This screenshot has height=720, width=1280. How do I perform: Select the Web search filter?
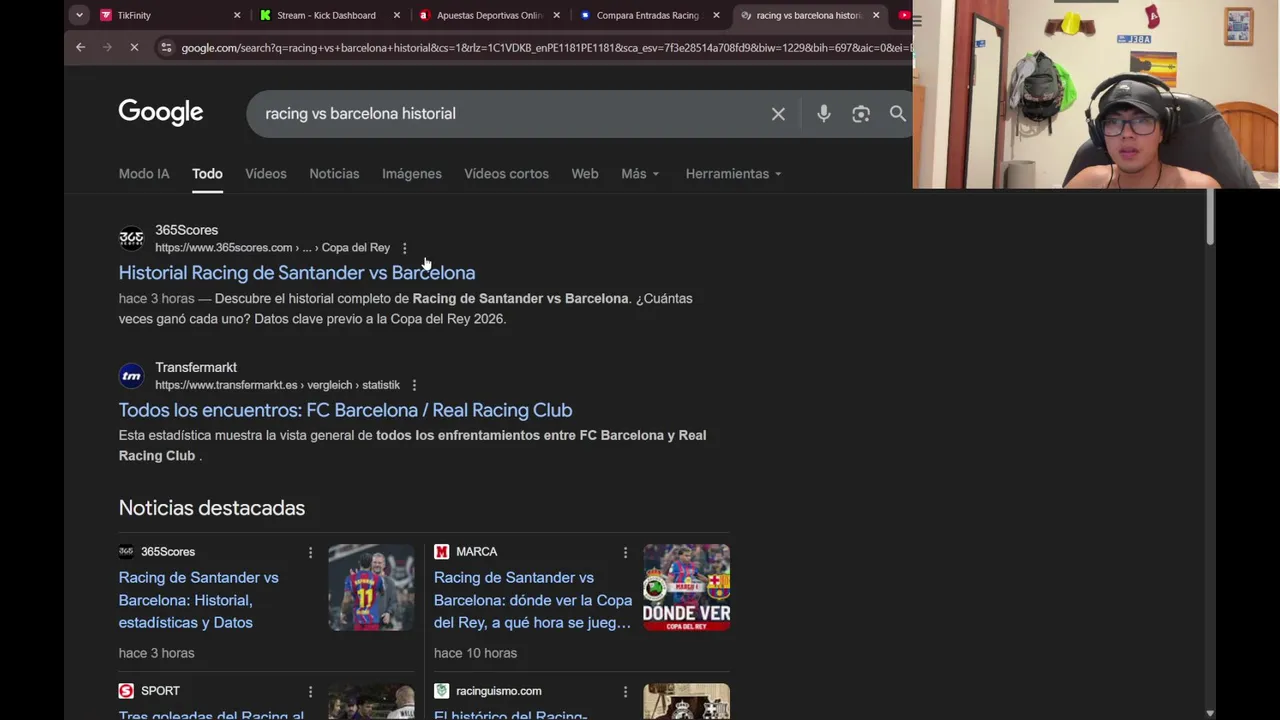pos(585,174)
